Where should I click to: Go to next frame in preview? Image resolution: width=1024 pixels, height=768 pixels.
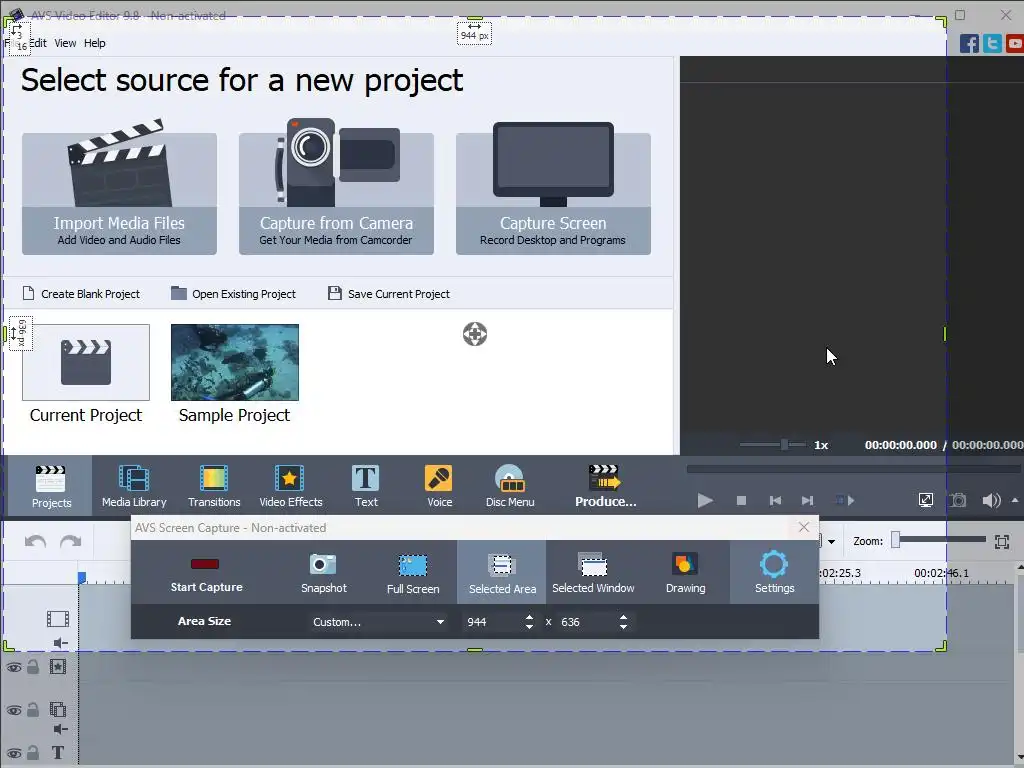click(807, 500)
